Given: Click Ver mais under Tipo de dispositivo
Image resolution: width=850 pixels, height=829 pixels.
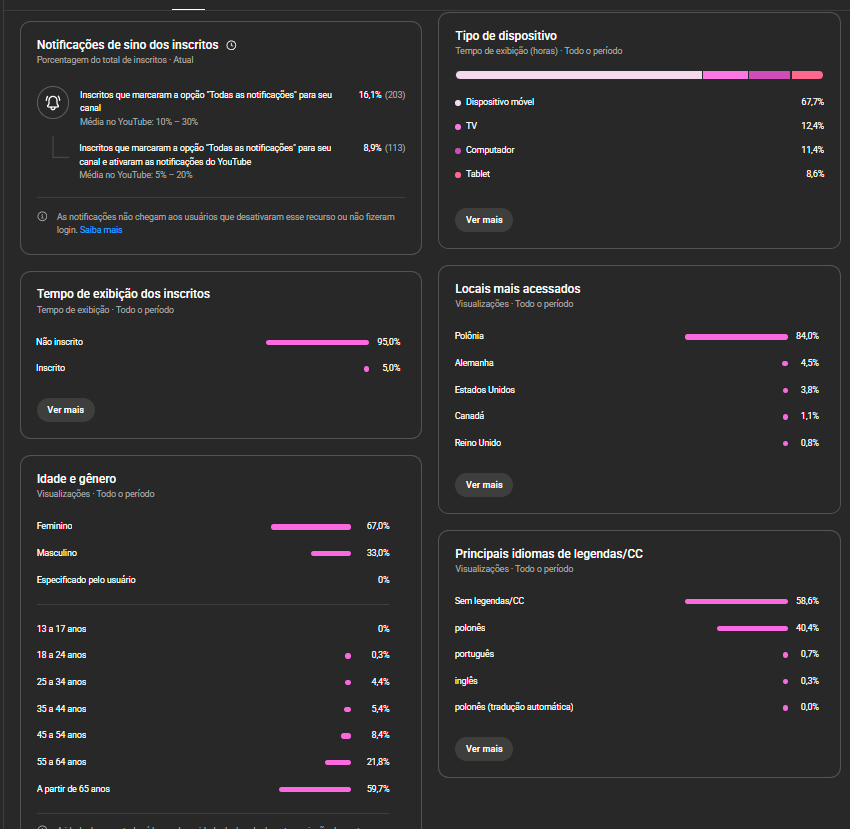Looking at the screenshot, I should click(x=484, y=220).
